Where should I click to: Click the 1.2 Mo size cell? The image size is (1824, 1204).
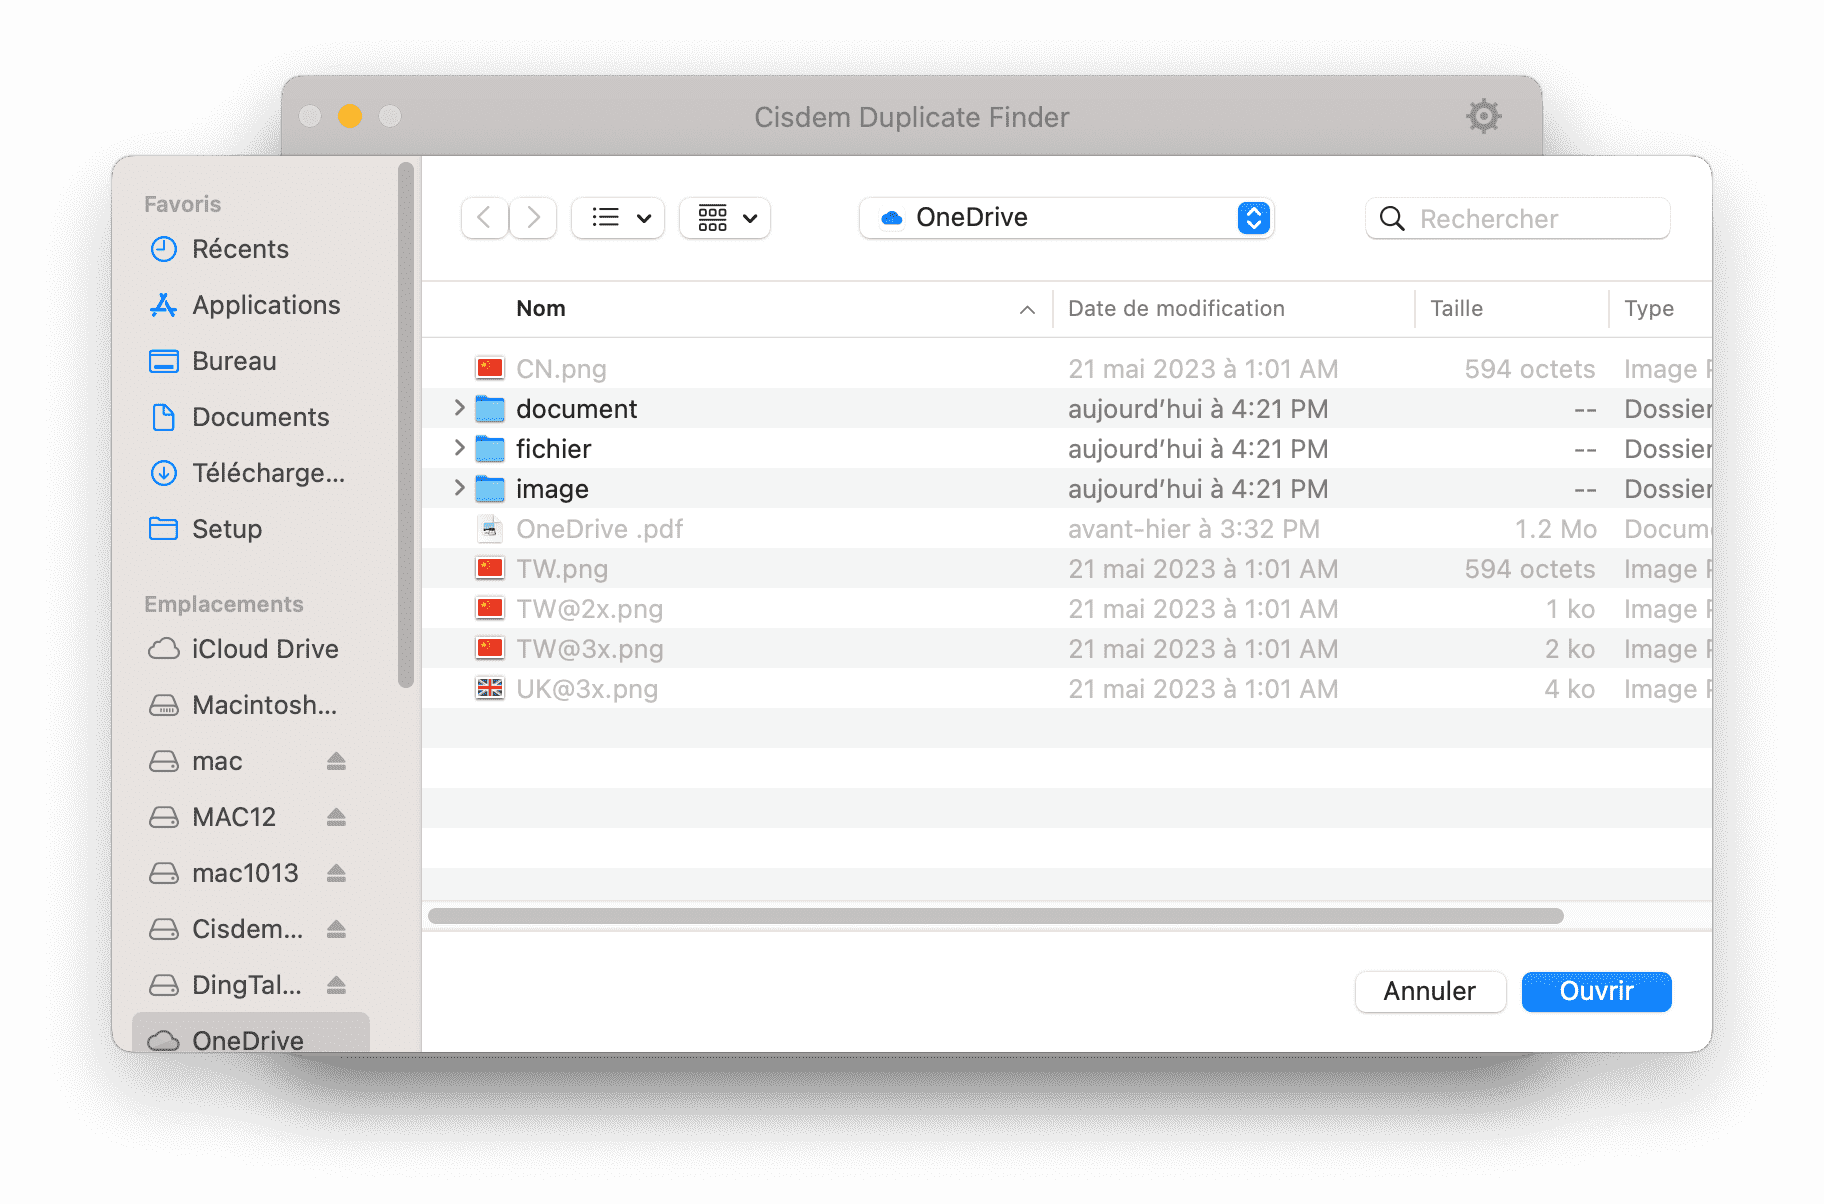coord(1555,529)
